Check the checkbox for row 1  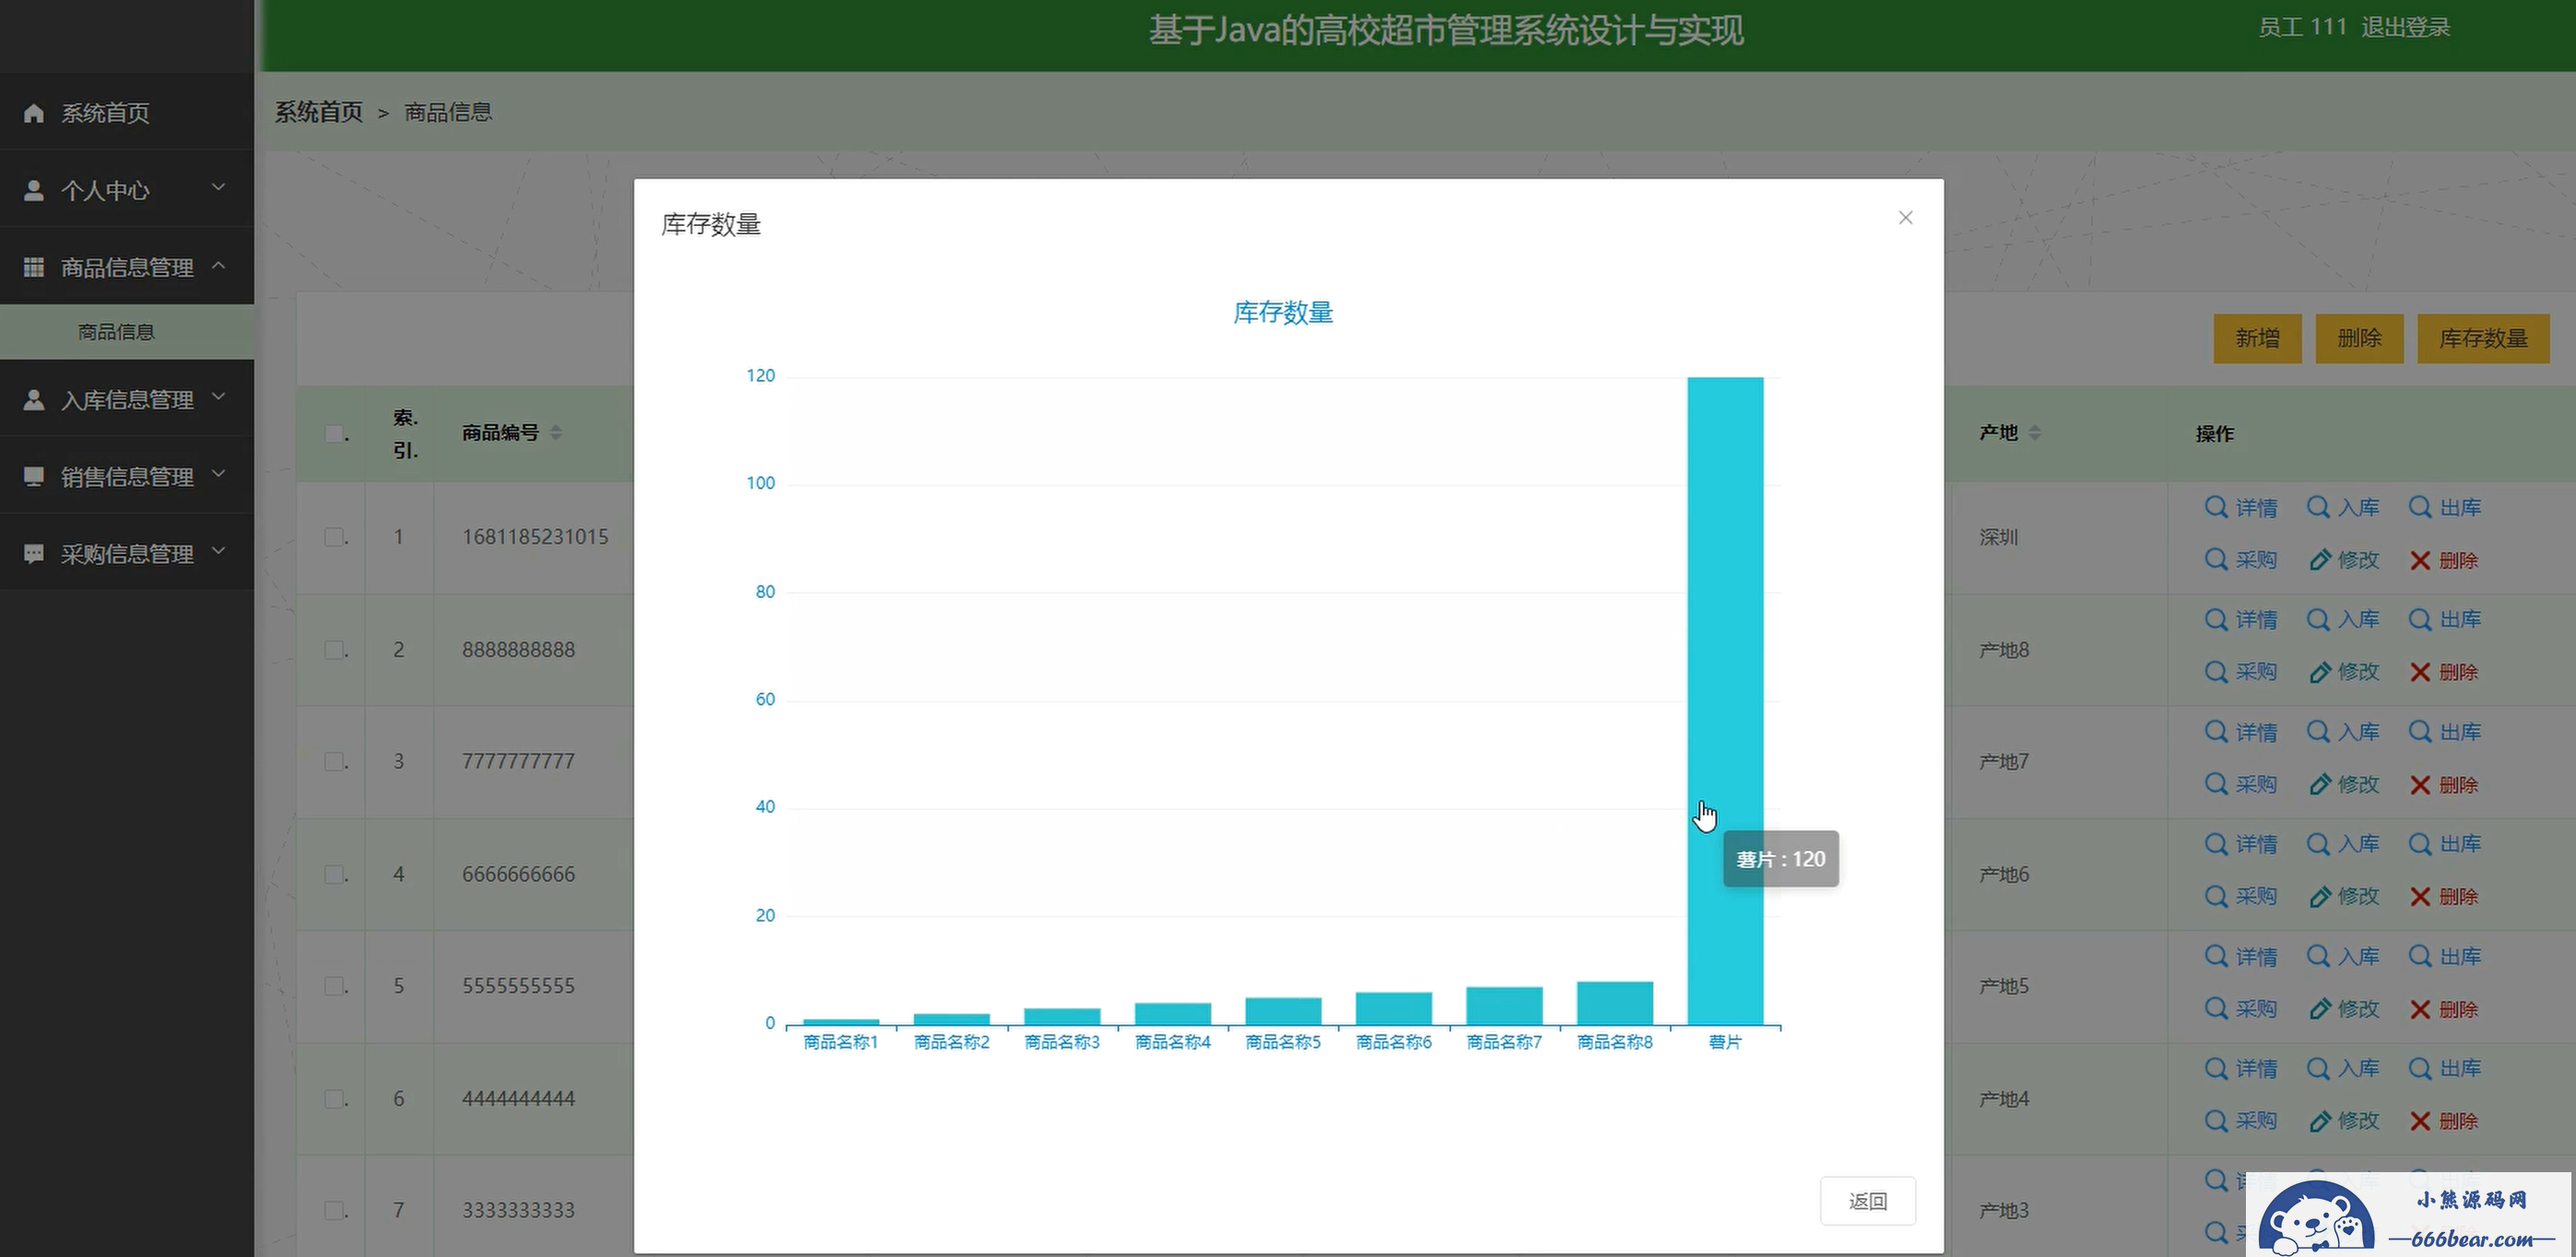334,537
